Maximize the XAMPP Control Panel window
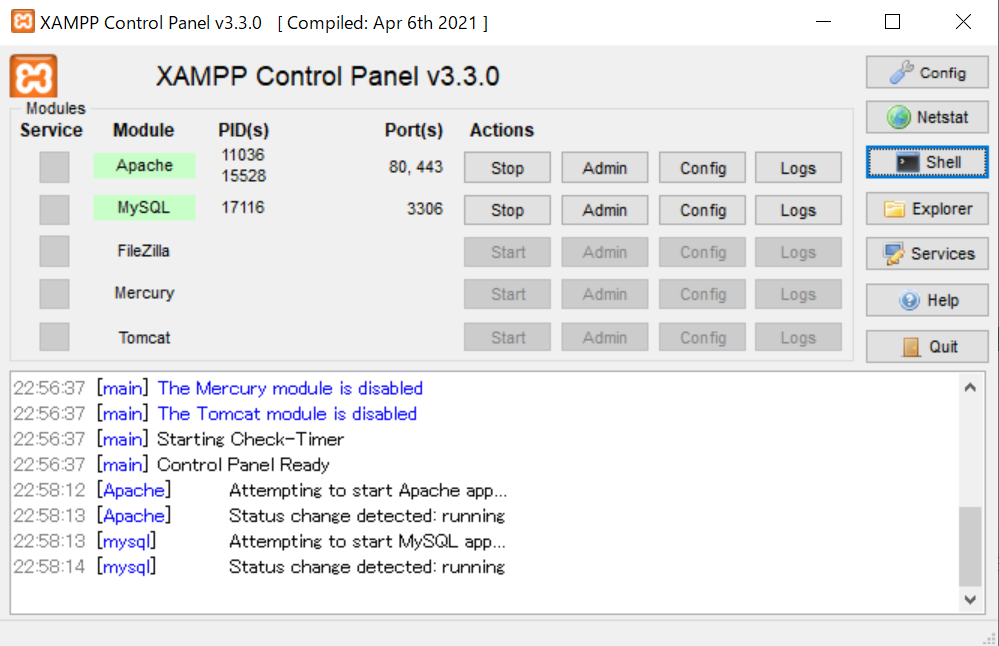 tap(893, 22)
